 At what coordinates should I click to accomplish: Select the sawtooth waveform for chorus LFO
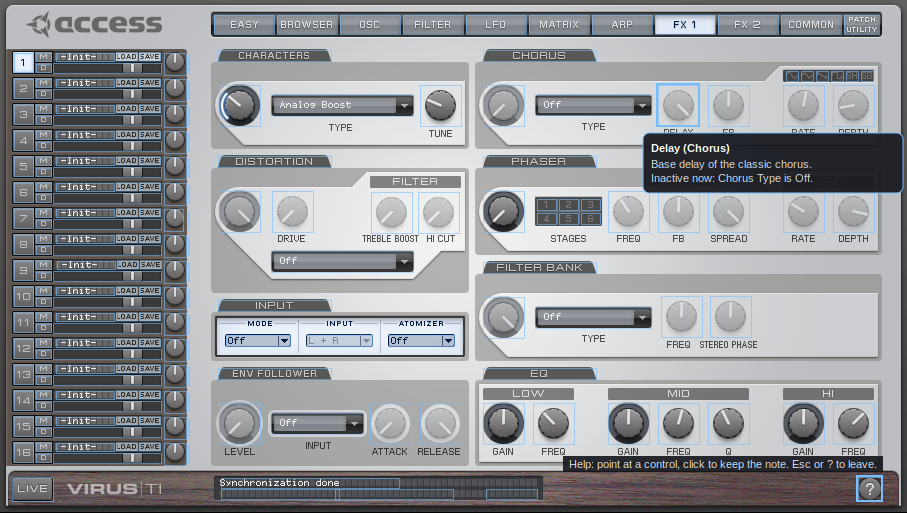point(821,76)
